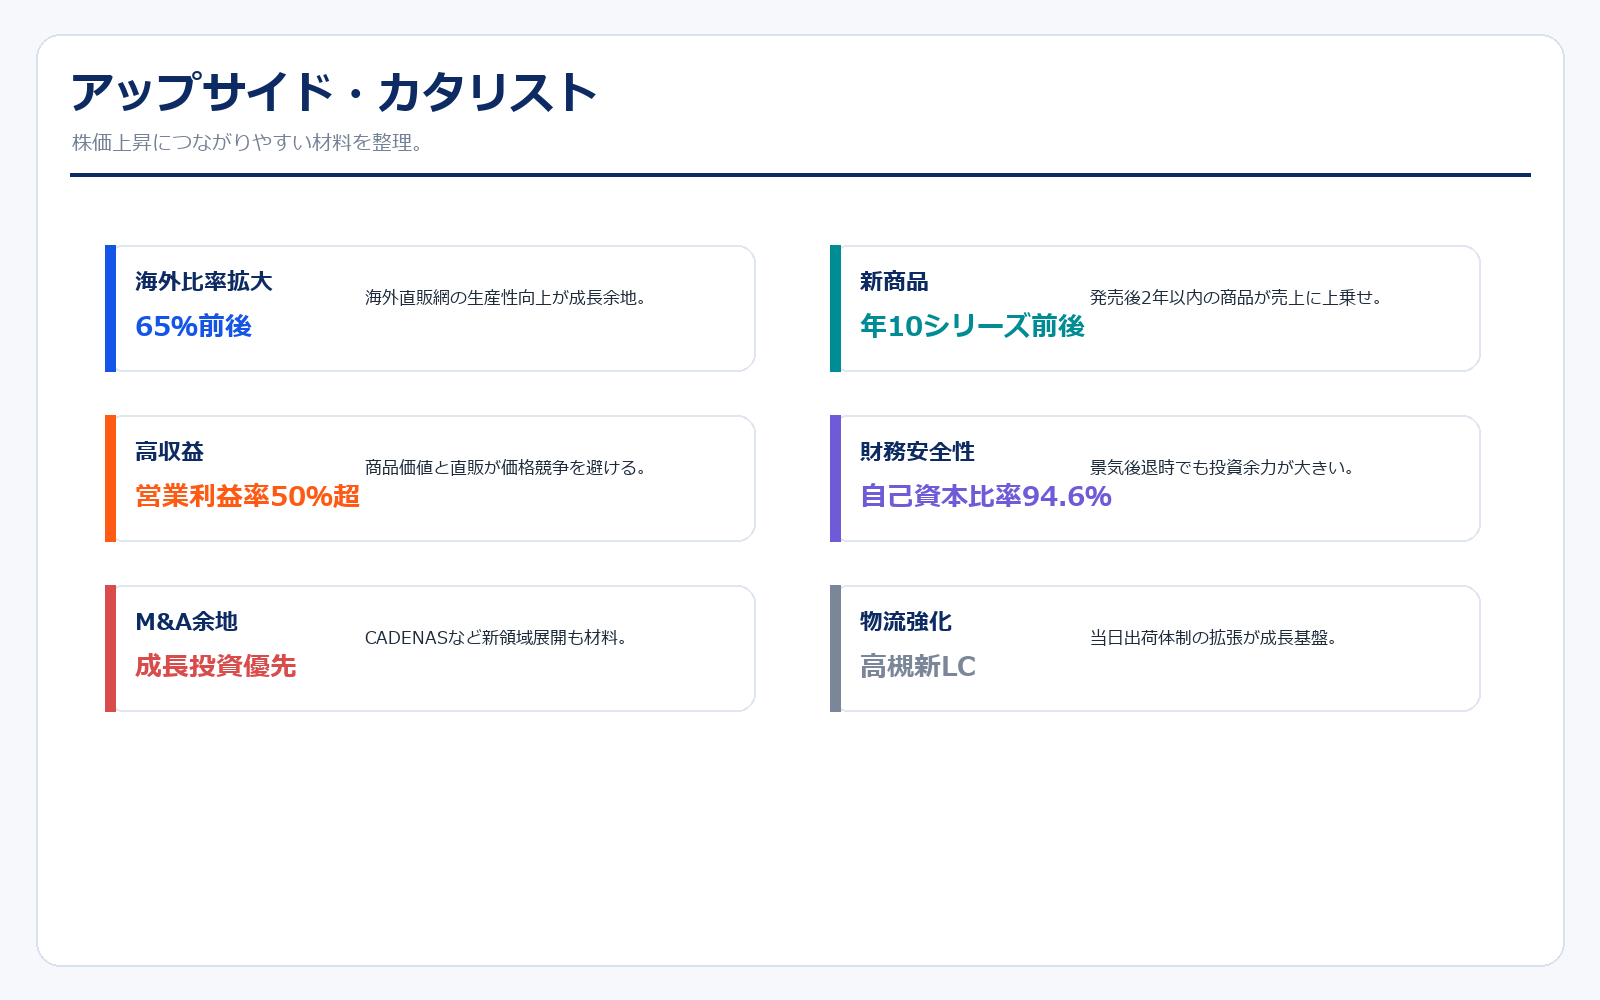Viewport: 1600px width, 1000px height.
Task: Select the 新商品 card heading
Action: [894, 282]
